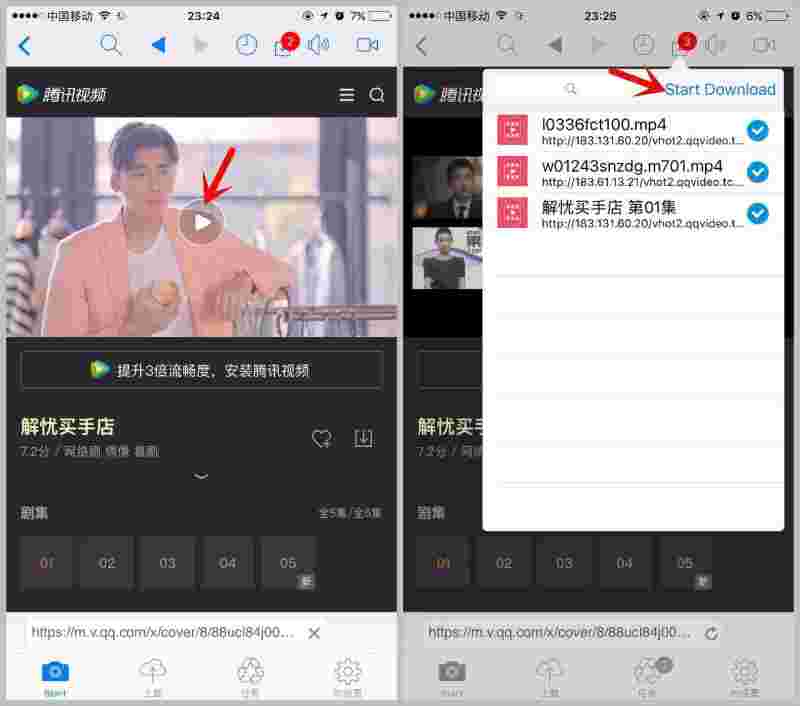Toggle the w01243snzdg.m701.mp4 checkbox

pos(758,172)
